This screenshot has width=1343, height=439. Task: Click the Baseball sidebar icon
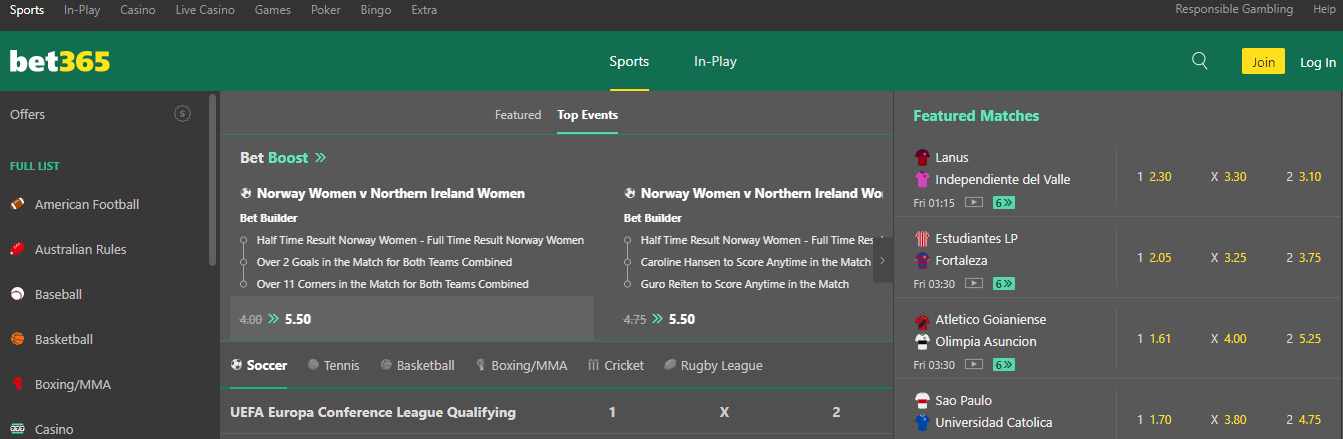17,294
